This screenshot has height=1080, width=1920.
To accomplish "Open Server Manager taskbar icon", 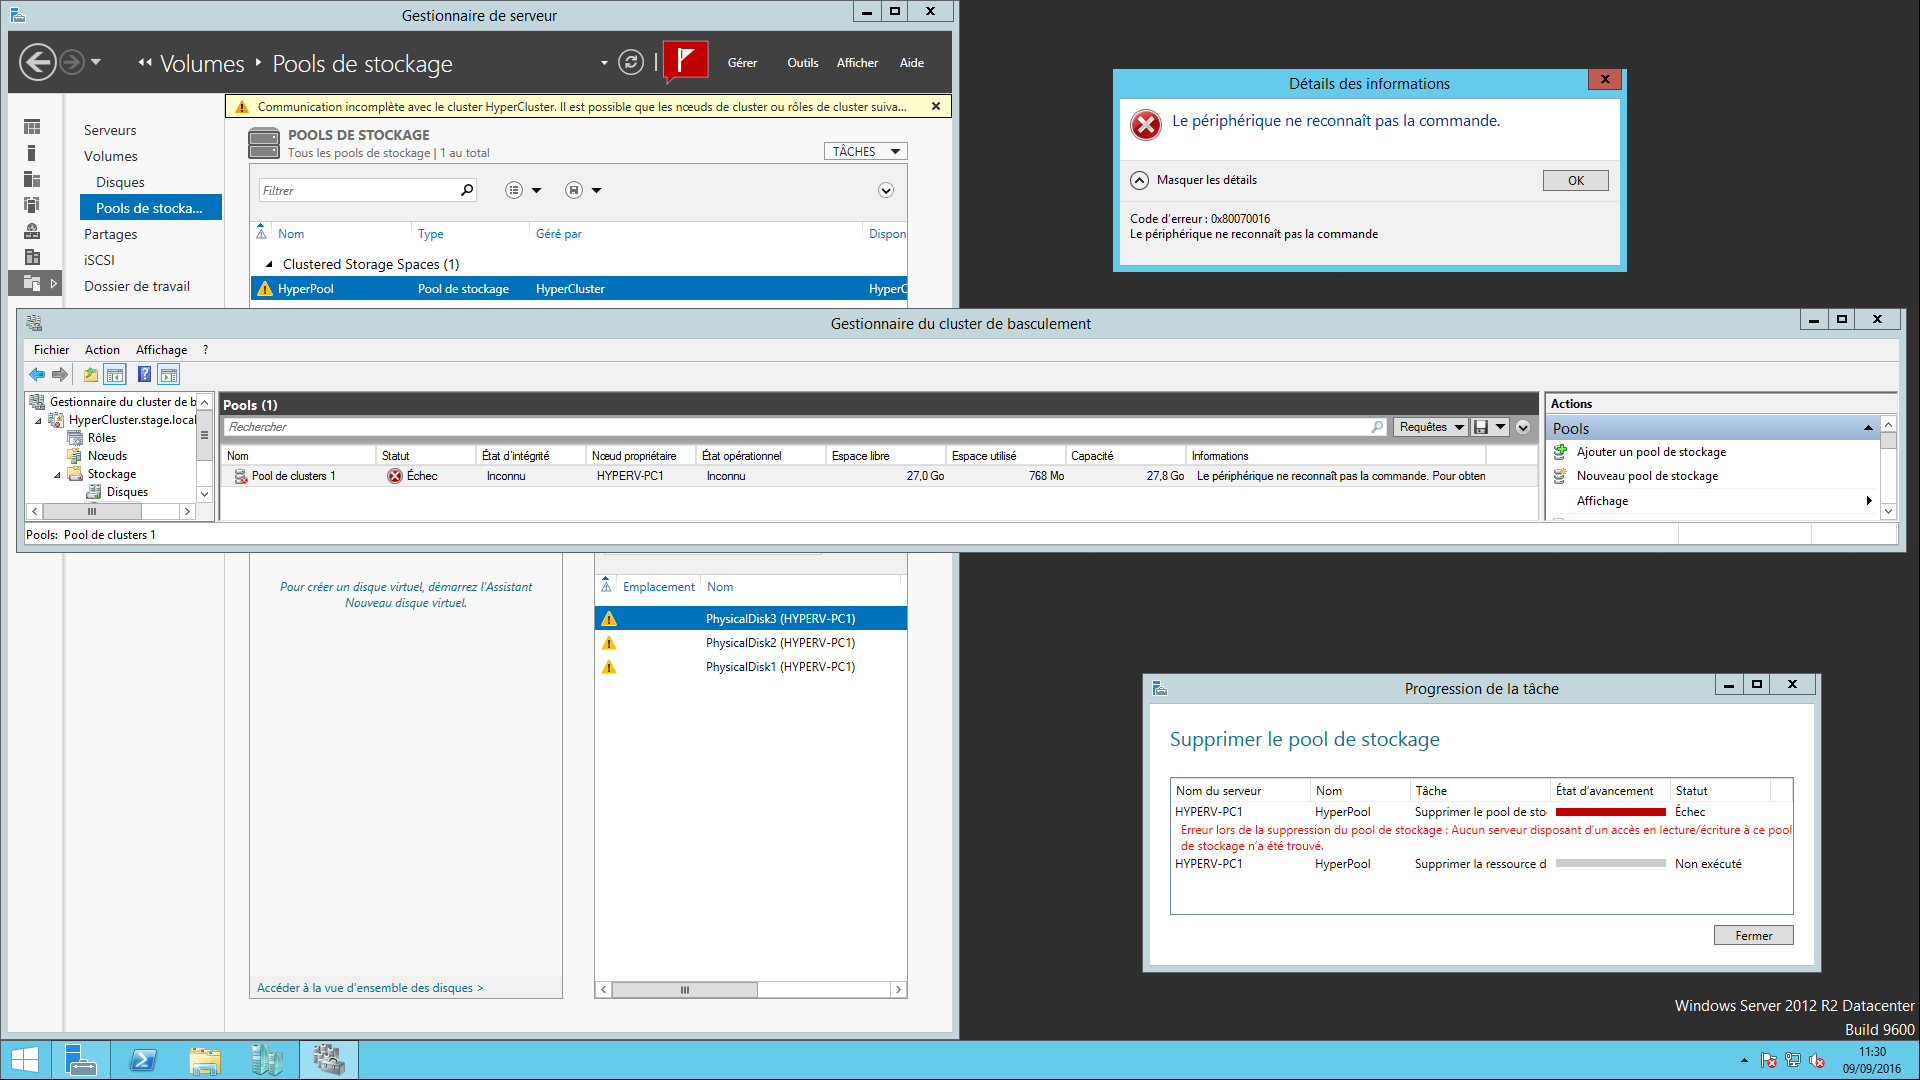I will [x=80, y=1060].
